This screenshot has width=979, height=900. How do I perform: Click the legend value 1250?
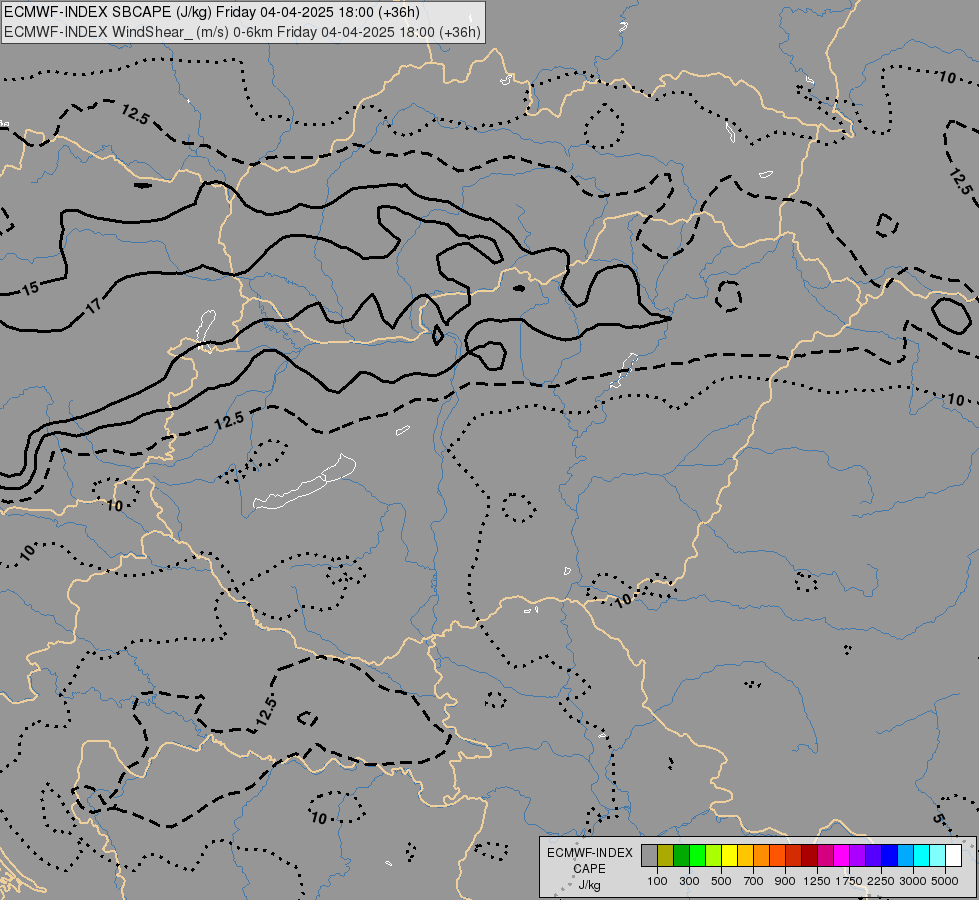(817, 881)
